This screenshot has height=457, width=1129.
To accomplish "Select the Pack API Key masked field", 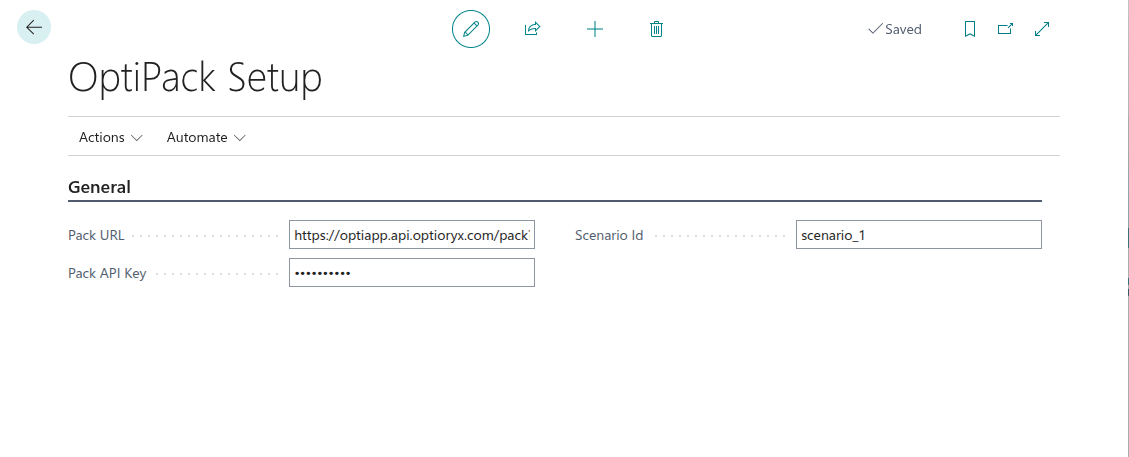I will click(411, 273).
